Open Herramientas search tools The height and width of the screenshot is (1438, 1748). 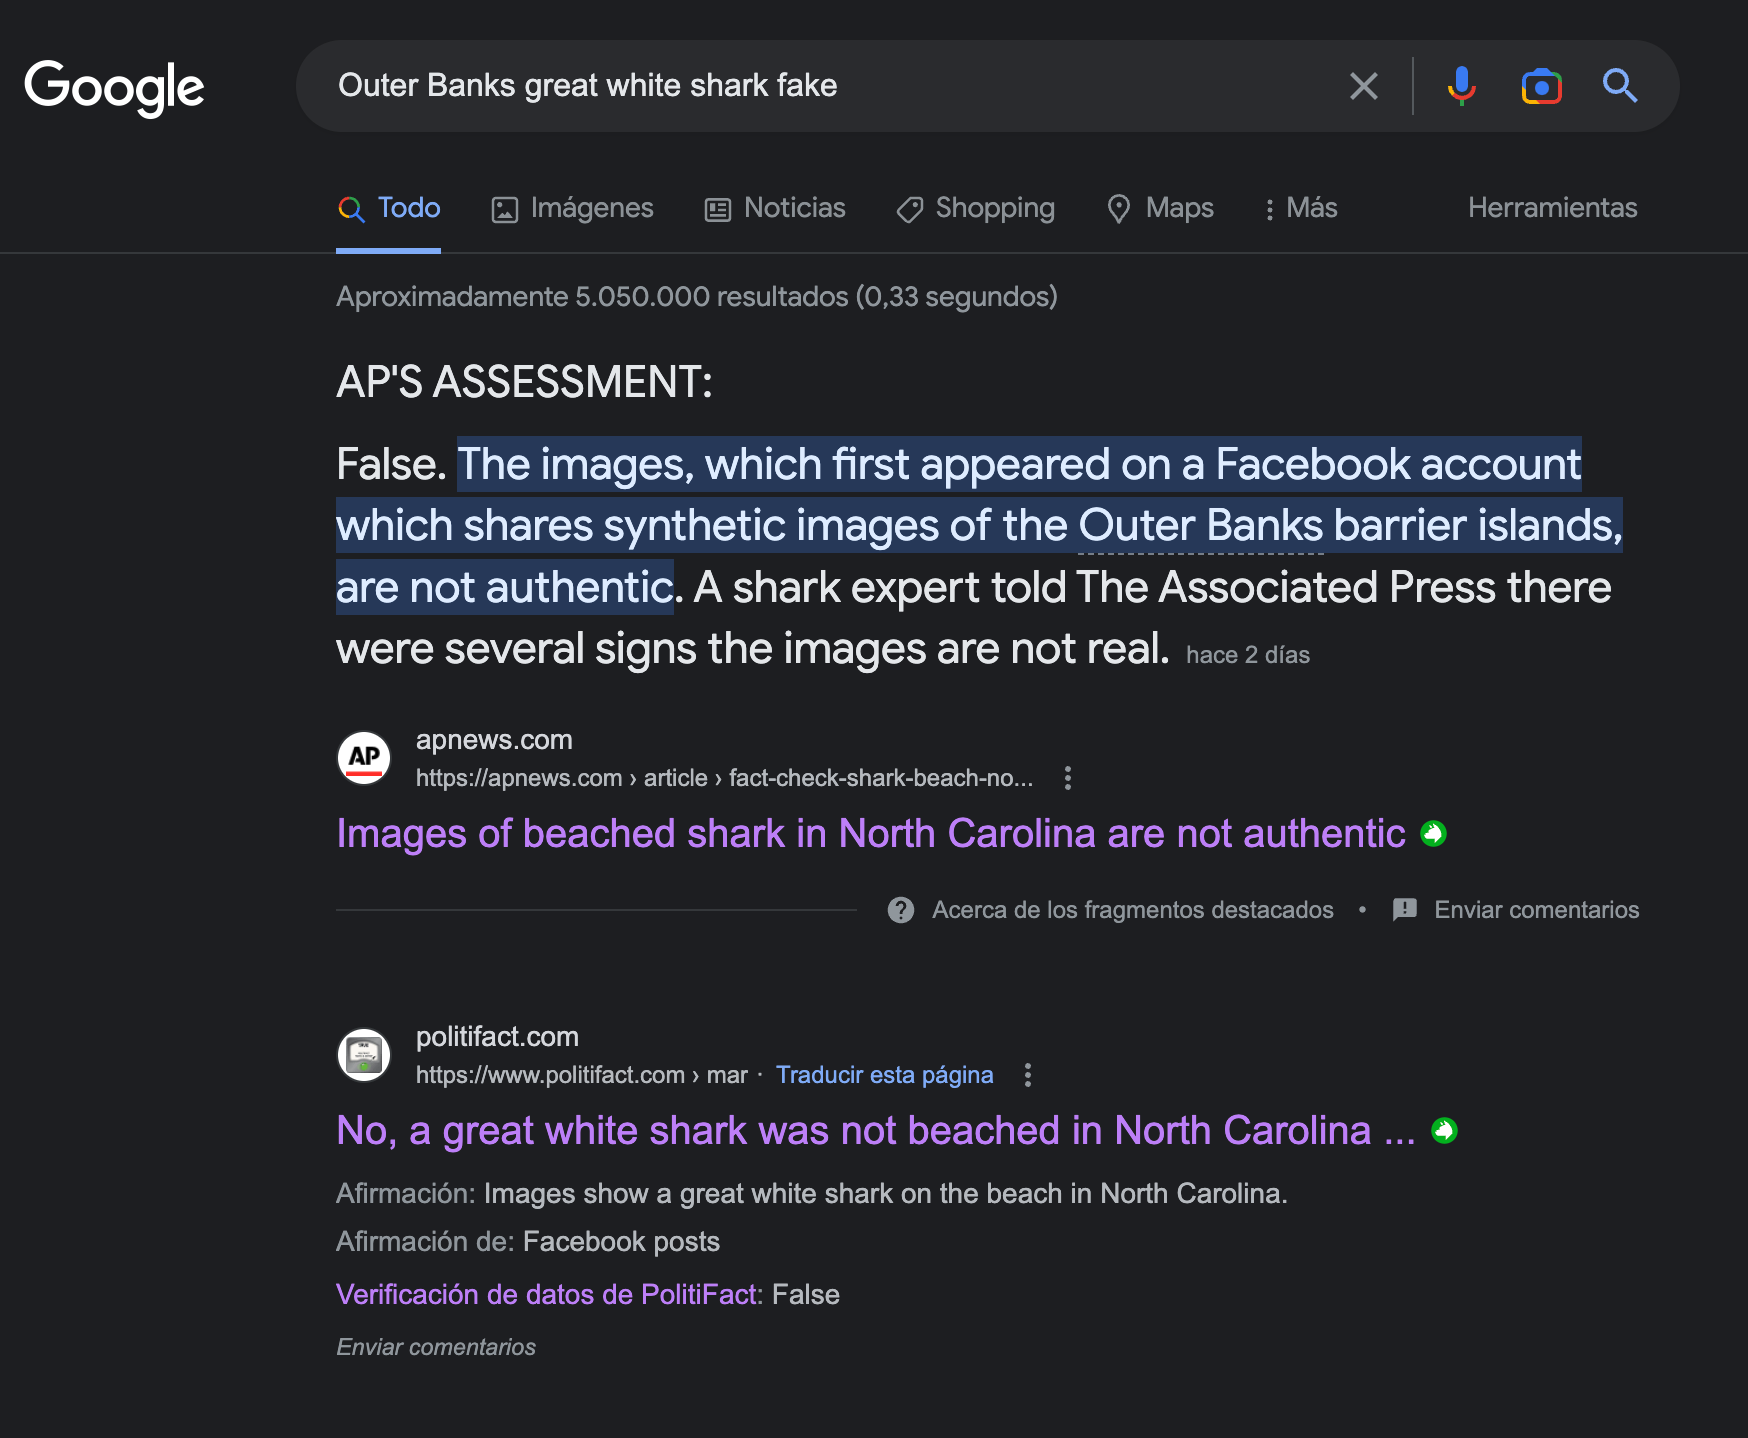pos(1552,208)
